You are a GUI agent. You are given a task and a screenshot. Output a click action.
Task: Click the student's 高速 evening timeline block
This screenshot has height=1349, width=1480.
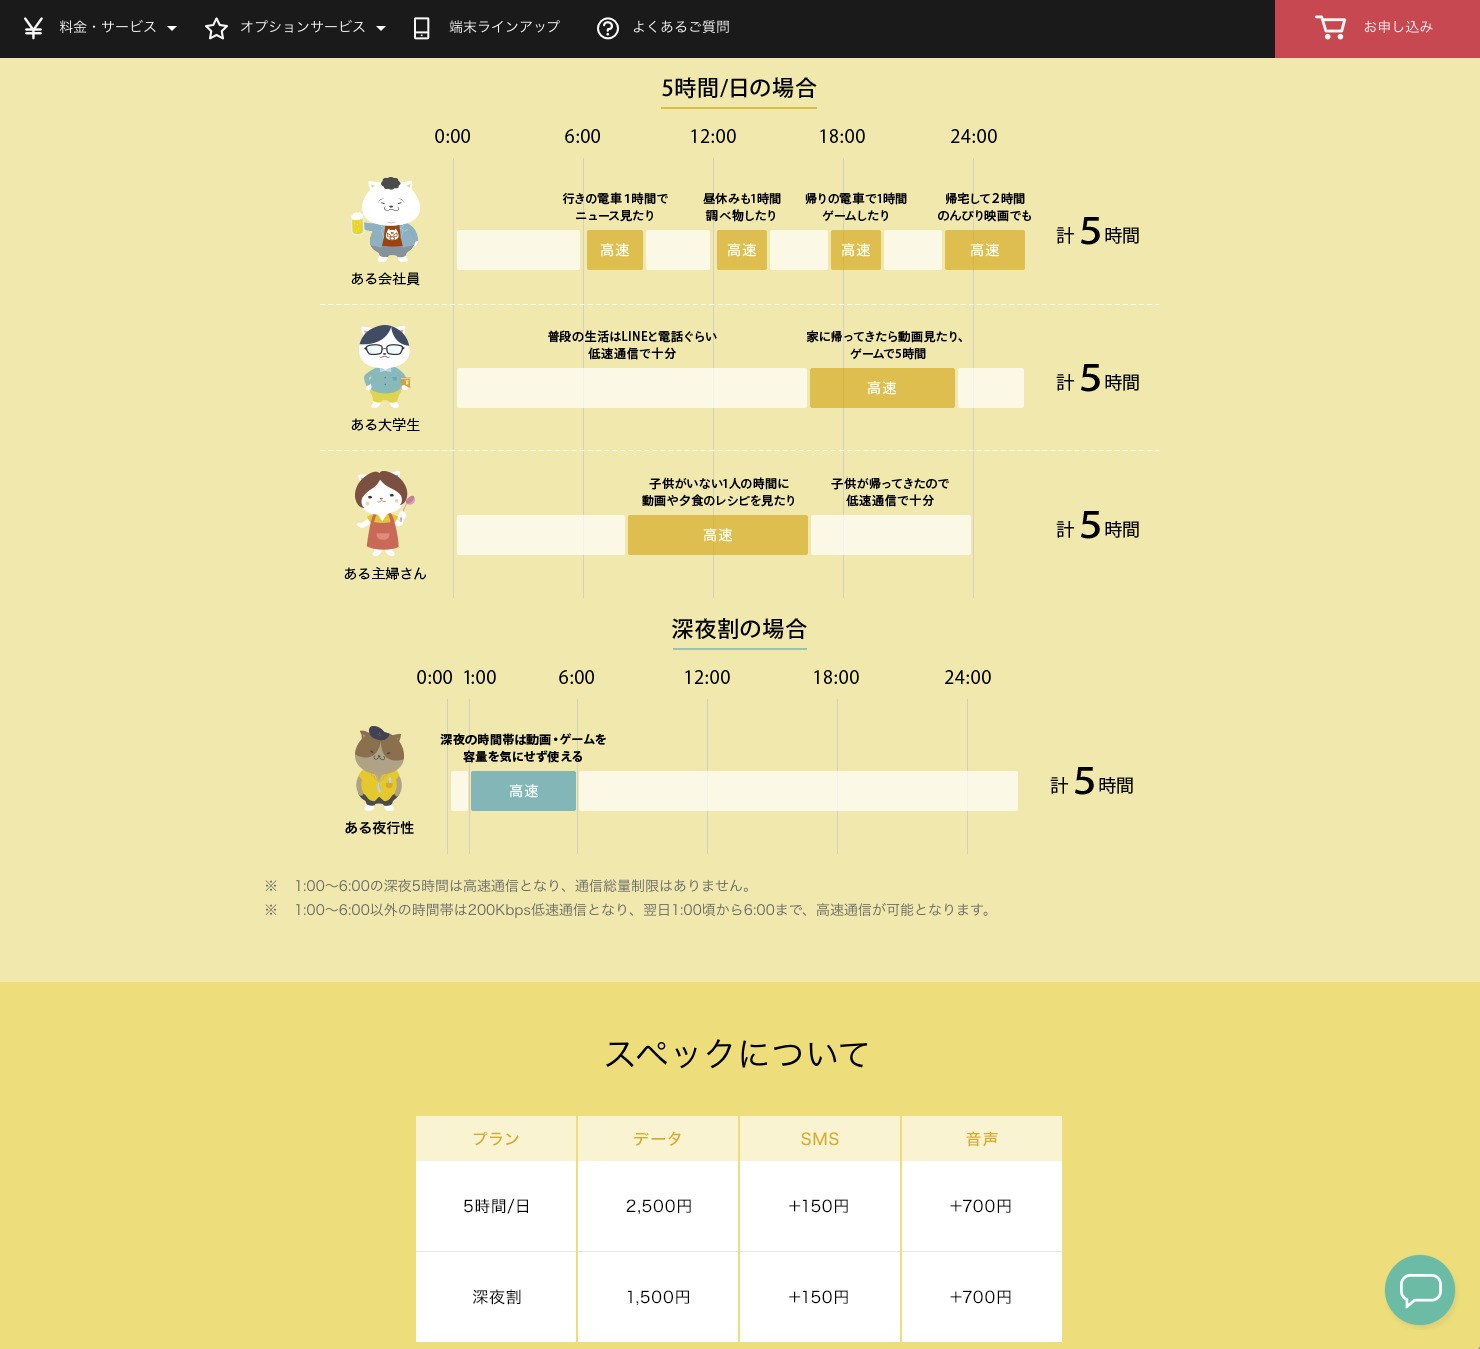click(x=881, y=388)
